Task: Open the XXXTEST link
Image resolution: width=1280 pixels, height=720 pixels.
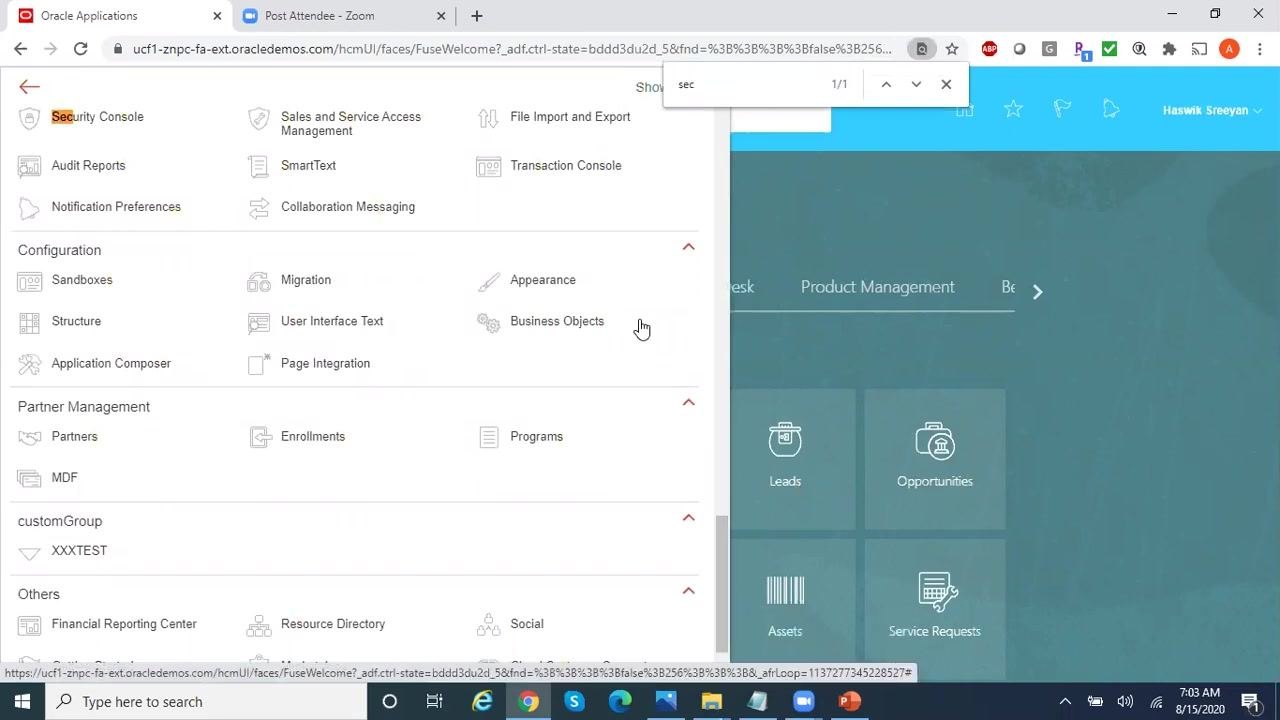Action: coord(79,551)
